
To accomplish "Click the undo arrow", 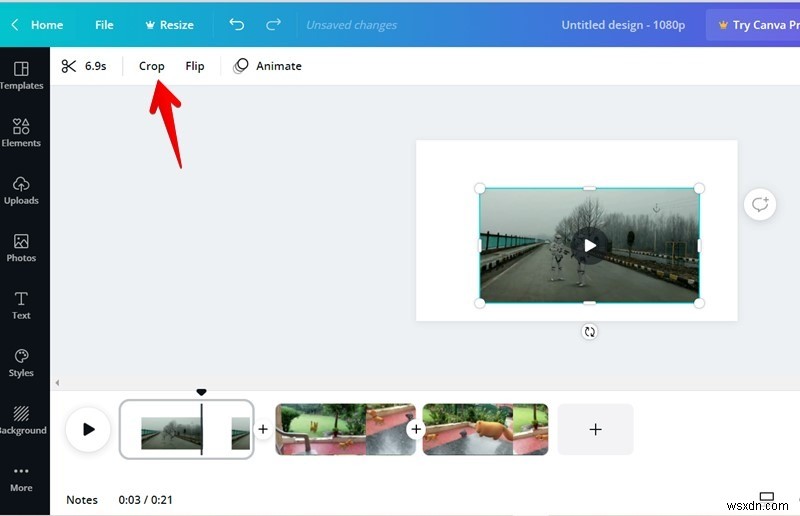I will pos(237,24).
